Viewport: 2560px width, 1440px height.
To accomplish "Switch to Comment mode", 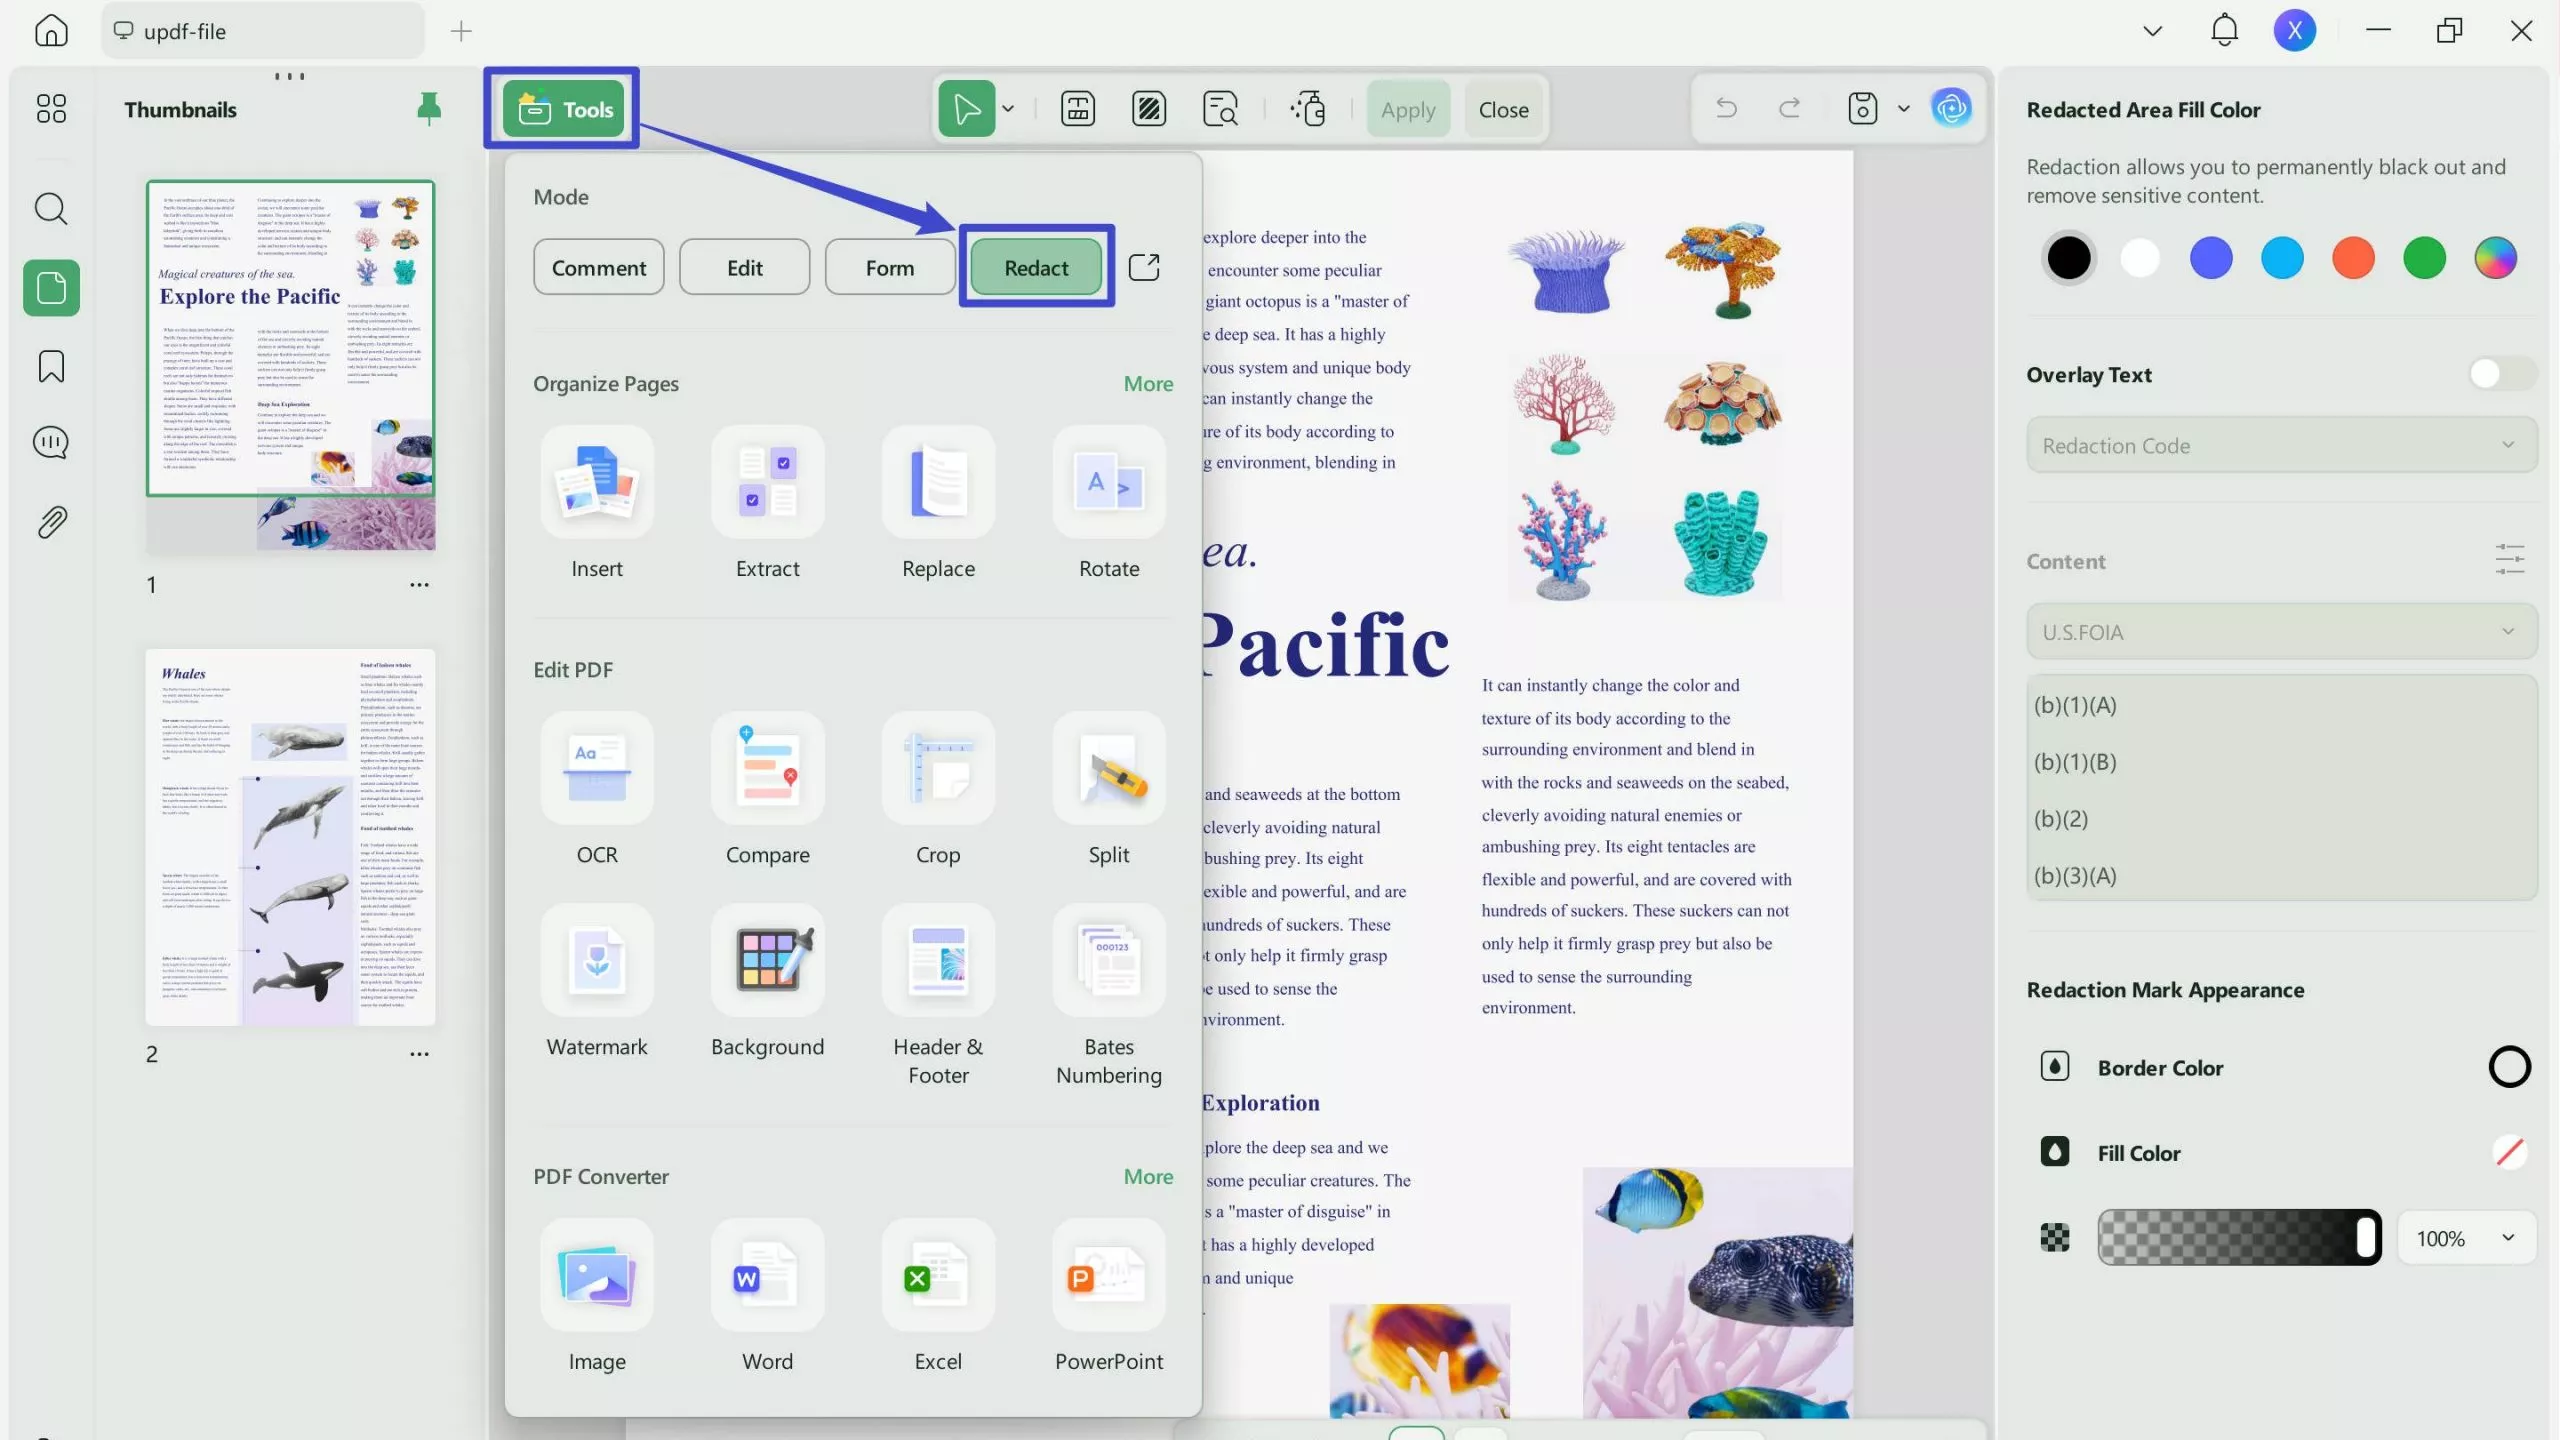I will tap(598, 268).
